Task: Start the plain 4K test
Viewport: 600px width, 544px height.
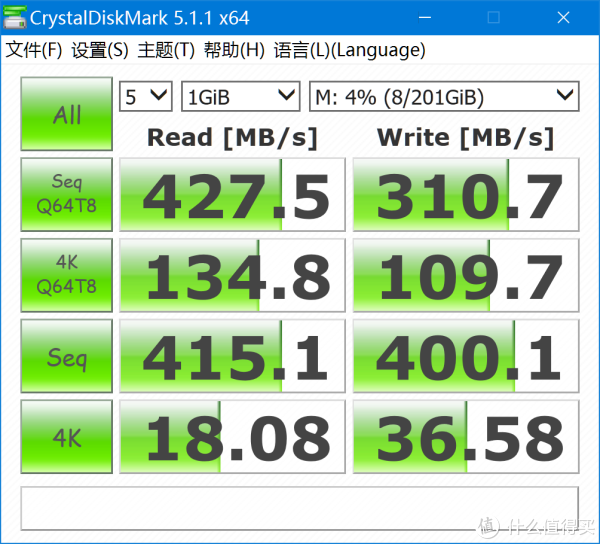Action: pos(67,437)
